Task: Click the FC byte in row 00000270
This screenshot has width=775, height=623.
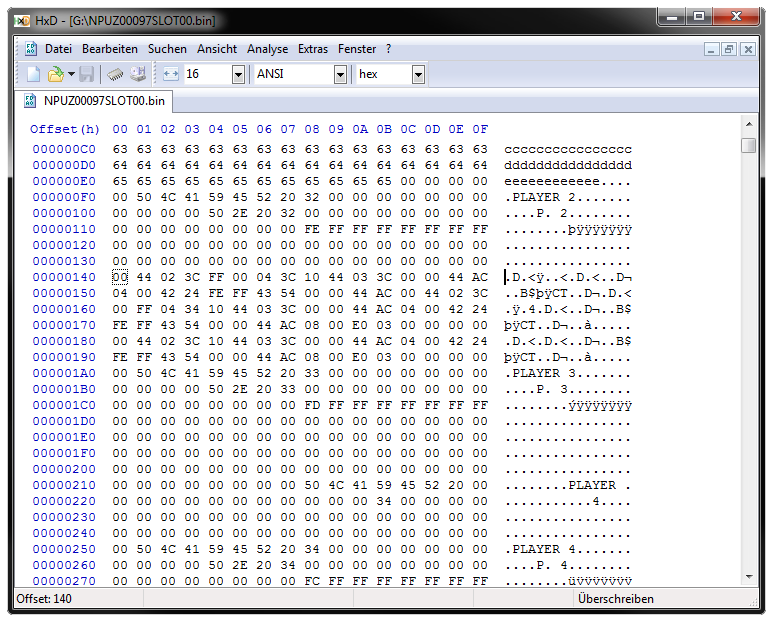Action: pyautogui.click(x=312, y=581)
